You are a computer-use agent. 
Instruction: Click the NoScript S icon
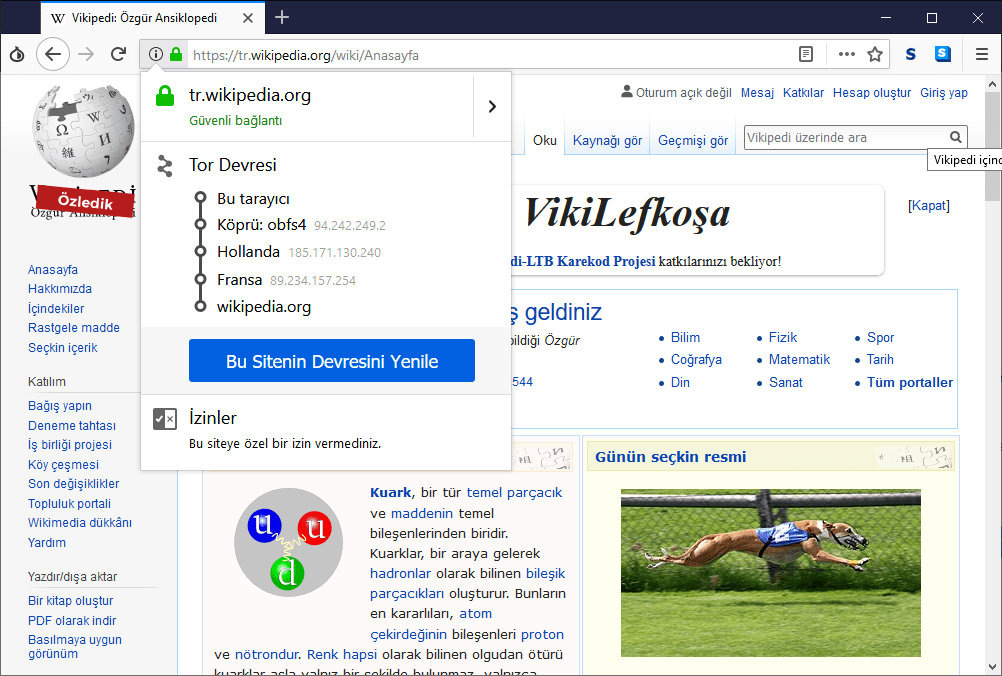pyautogui.click(x=911, y=55)
